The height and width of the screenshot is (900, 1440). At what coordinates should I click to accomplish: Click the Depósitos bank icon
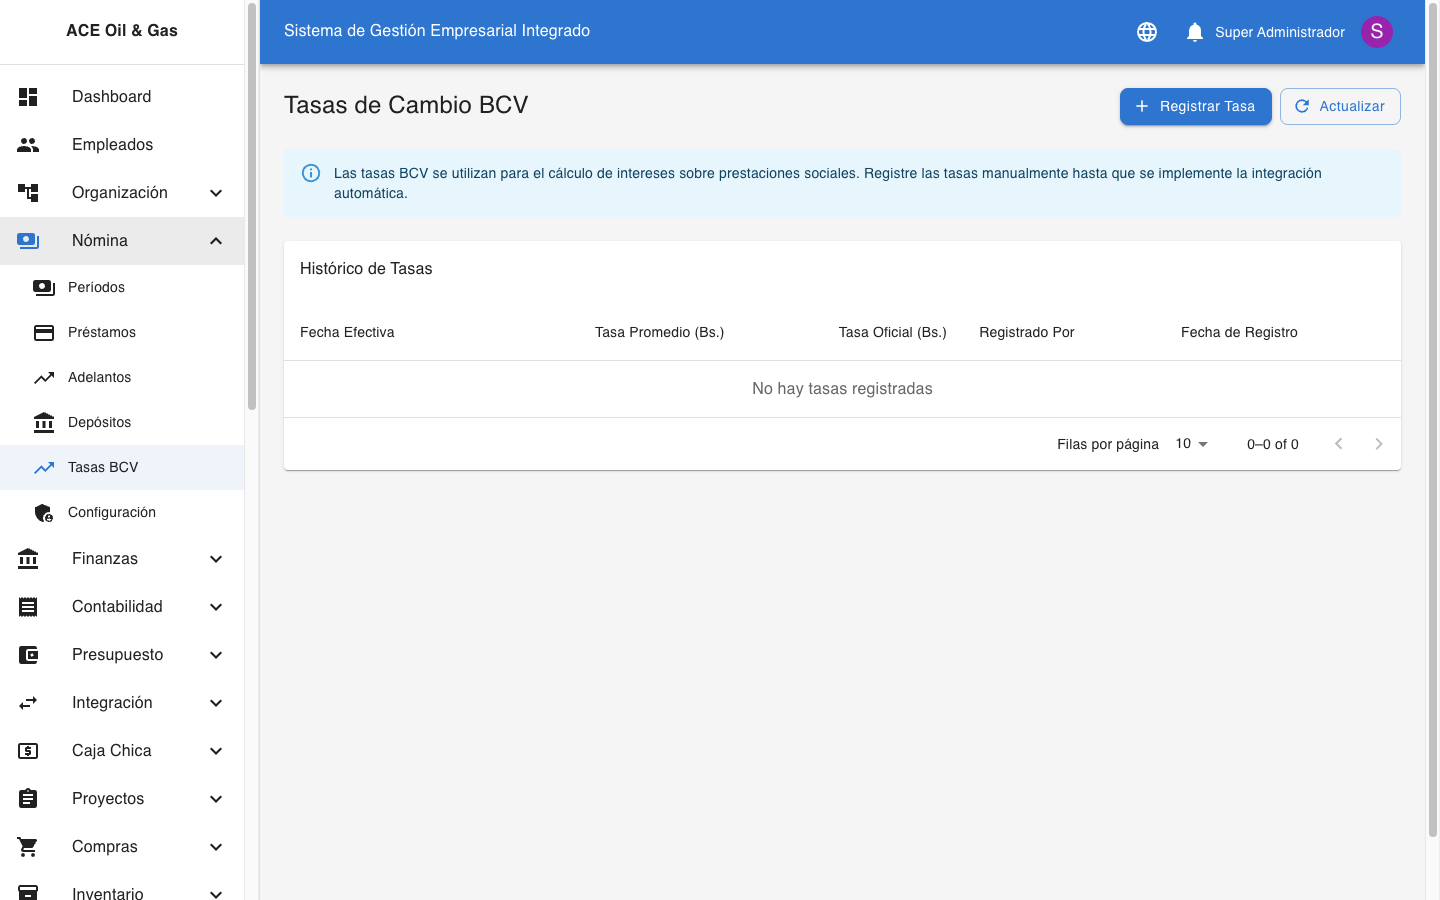44,423
